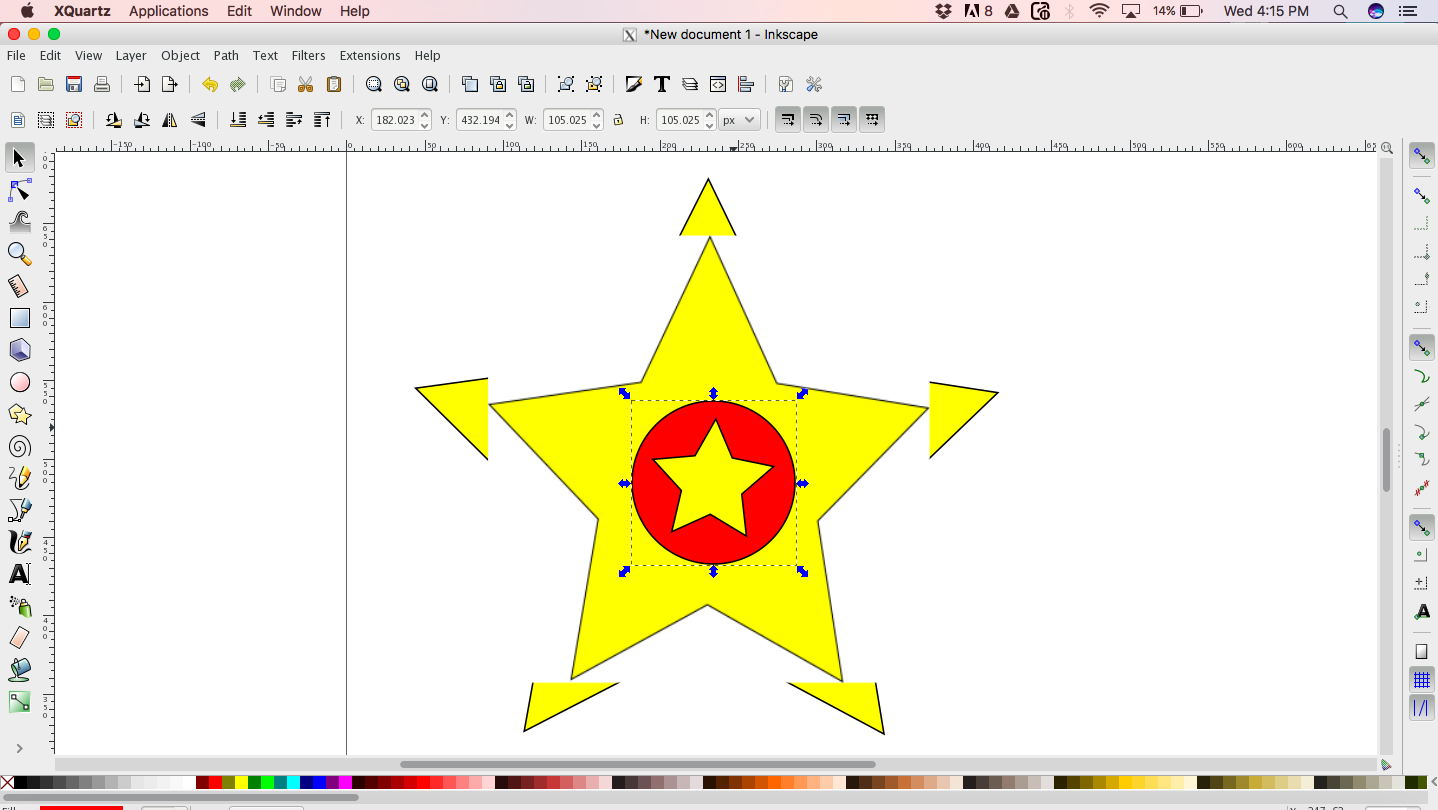The image size is (1438, 810).
Task: Open the Extensions menu
Action: [370, 56]
